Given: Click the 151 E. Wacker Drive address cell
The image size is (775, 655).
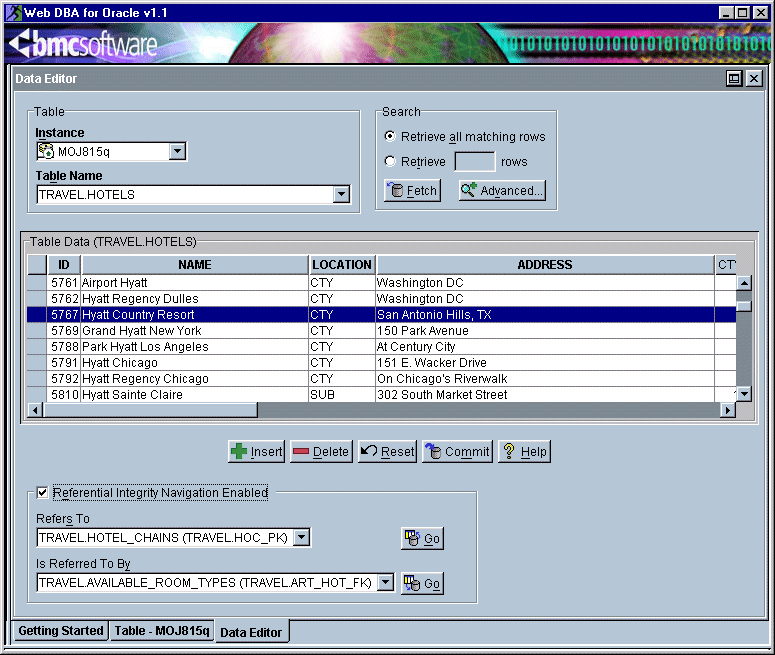Looking at the screenshot, I should pos(545,362).
